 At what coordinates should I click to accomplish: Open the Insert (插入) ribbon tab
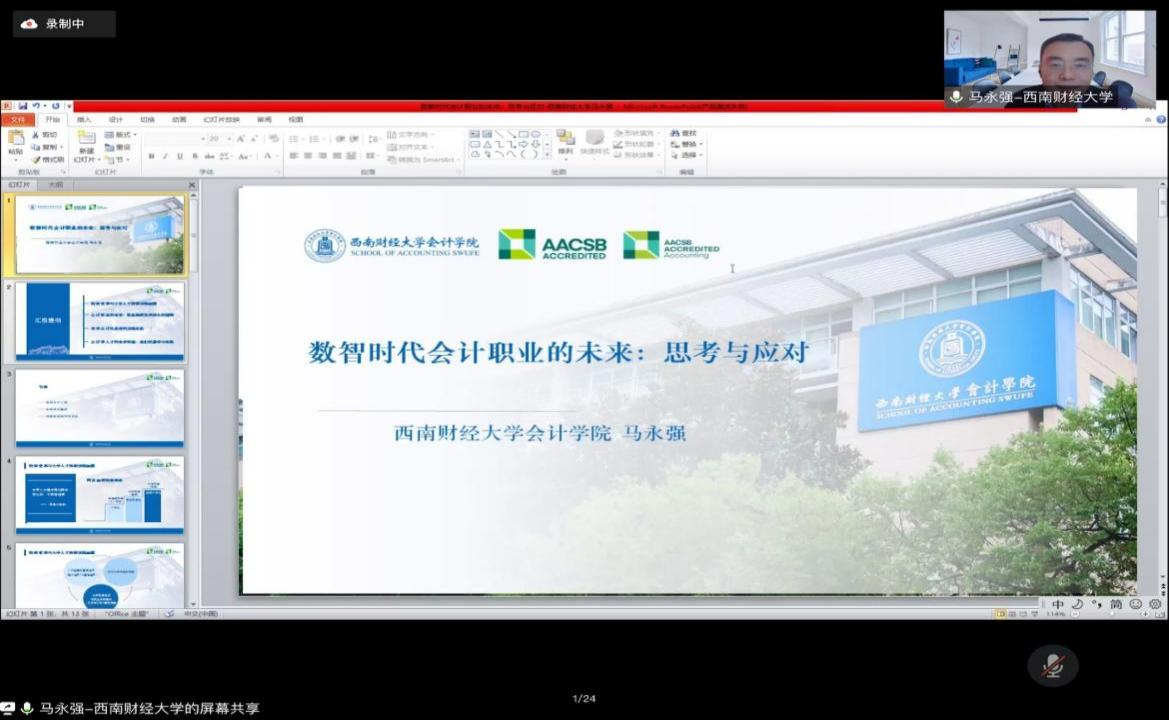[84, 119]
